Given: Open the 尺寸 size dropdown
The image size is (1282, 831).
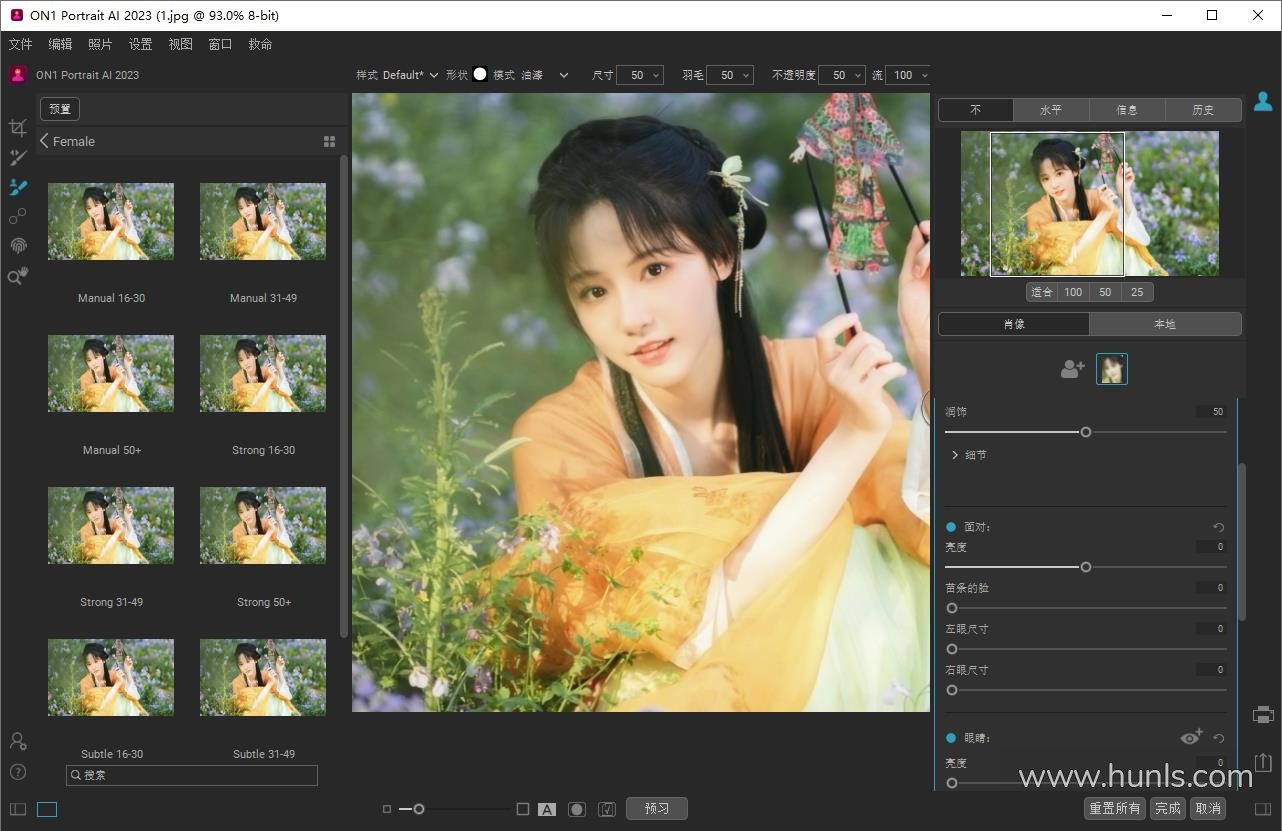Looking at the screenshot, I should (x=656, y=75).
